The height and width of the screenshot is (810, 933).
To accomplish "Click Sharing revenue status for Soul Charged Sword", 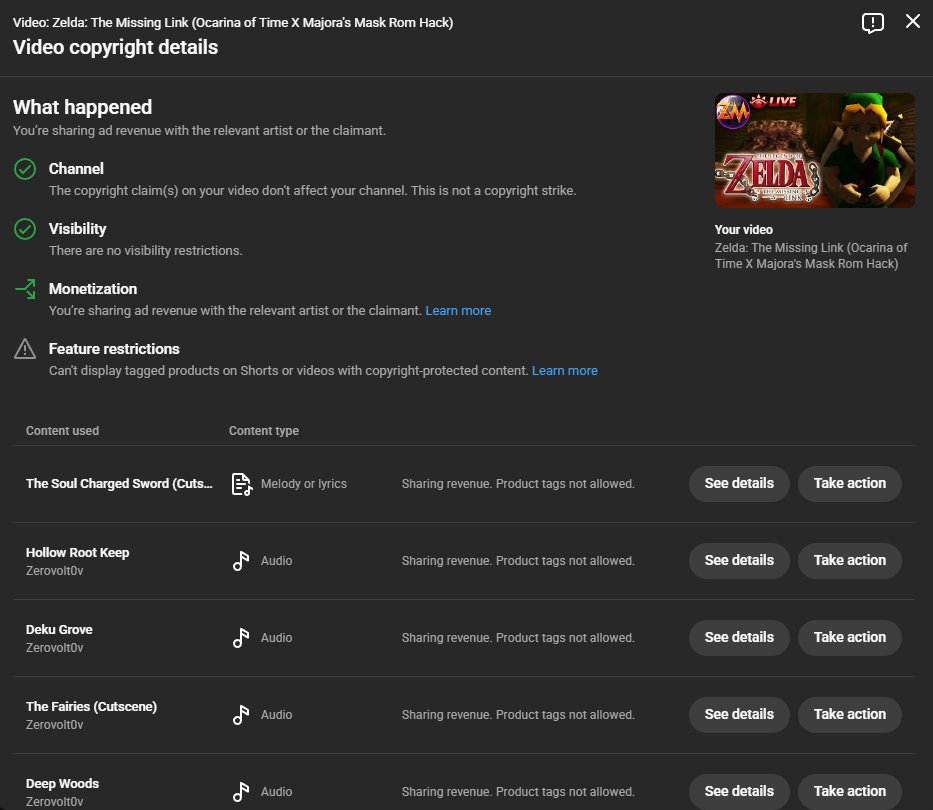I will pos(518,484).
